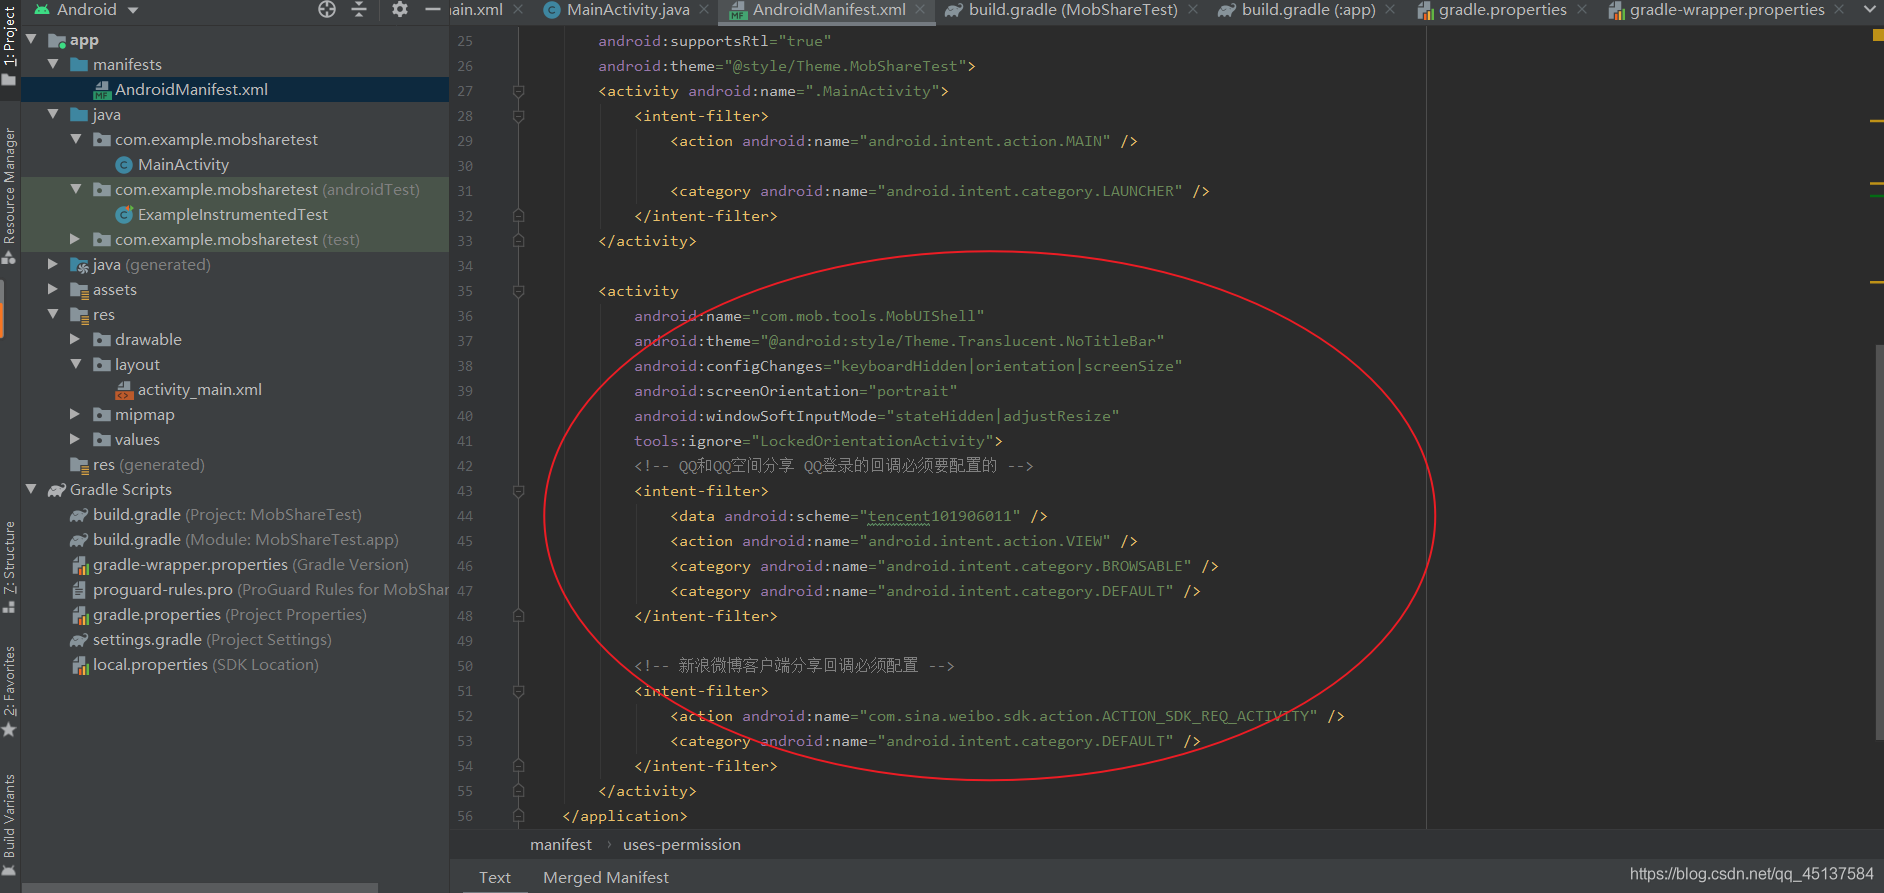
Task: Switch to Merged Manifest view
Action: tap(606, 877)
